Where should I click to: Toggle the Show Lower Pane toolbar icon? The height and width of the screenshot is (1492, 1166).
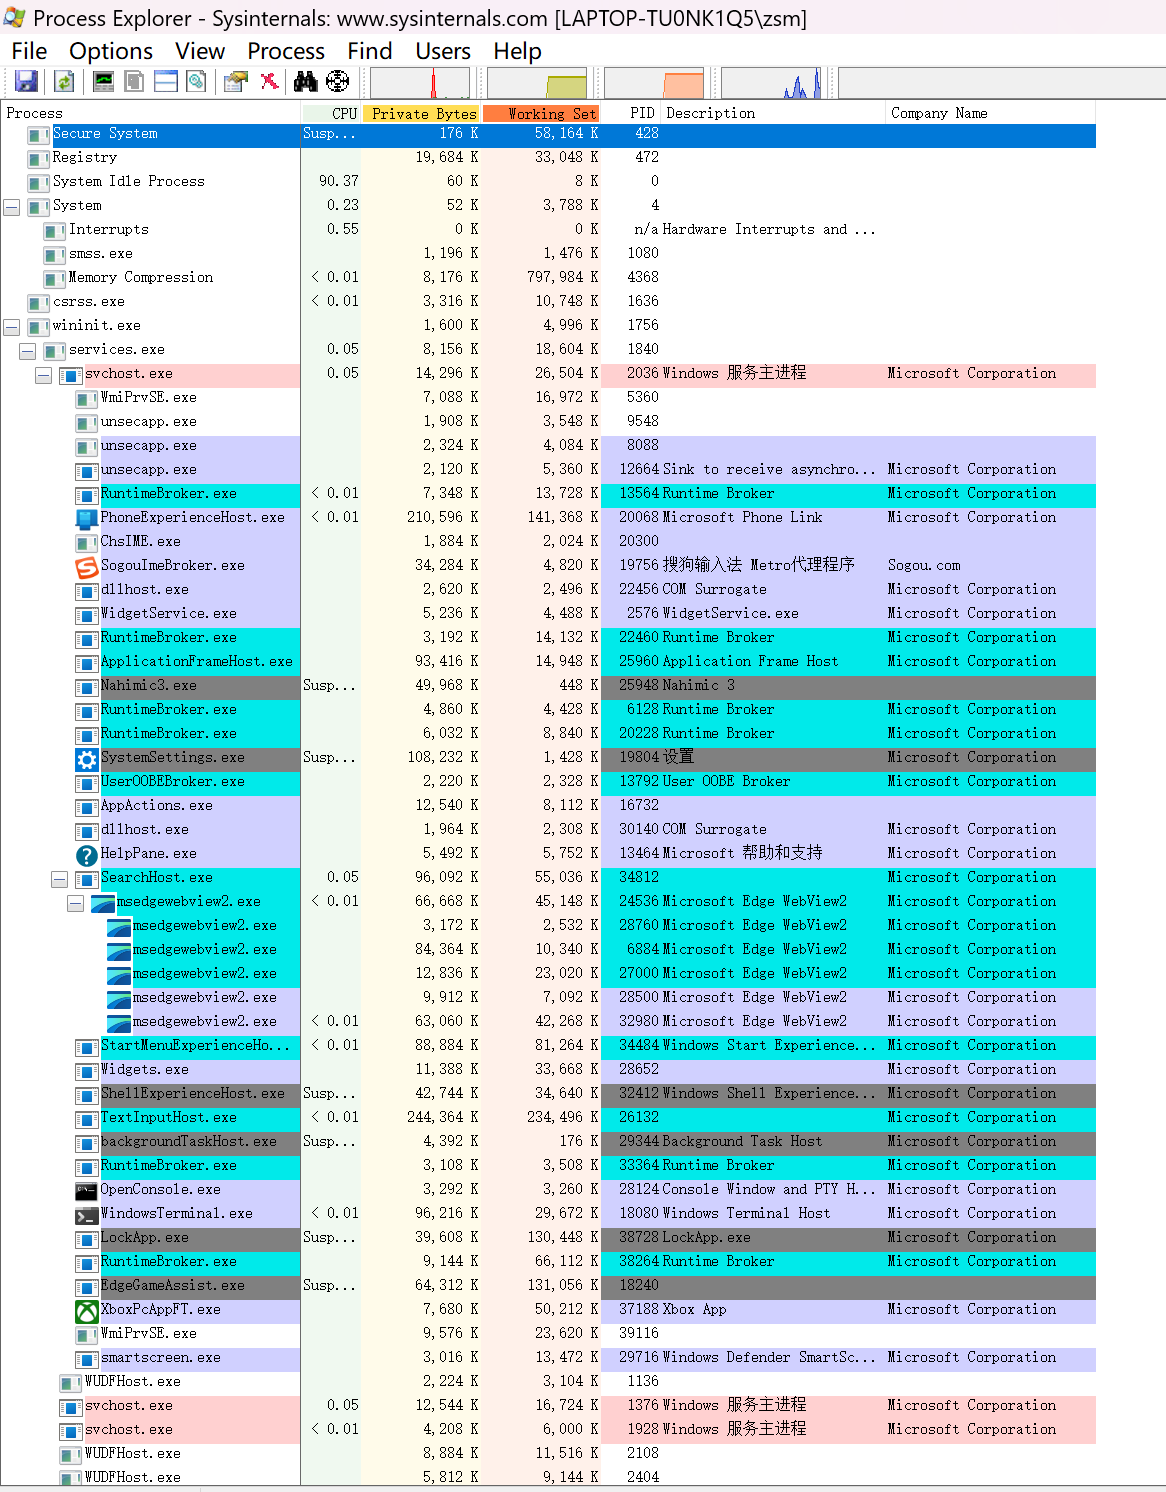coord(165,82)
